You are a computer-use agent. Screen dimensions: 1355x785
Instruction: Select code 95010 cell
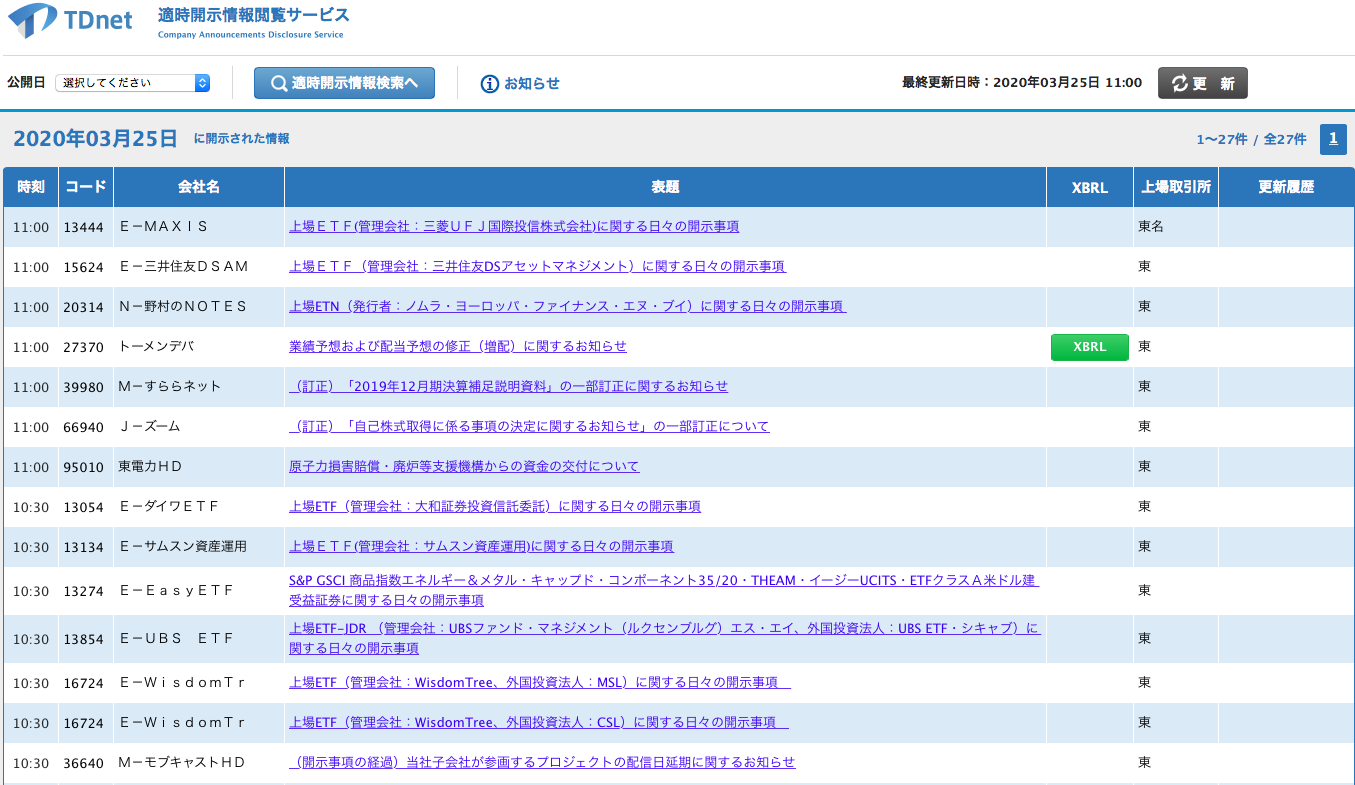click(x=84, y=467)
